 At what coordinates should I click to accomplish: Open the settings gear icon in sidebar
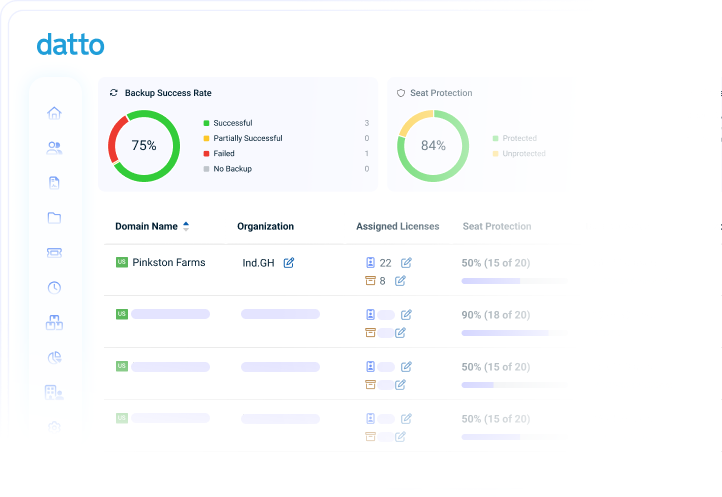(x=54, y=427)
